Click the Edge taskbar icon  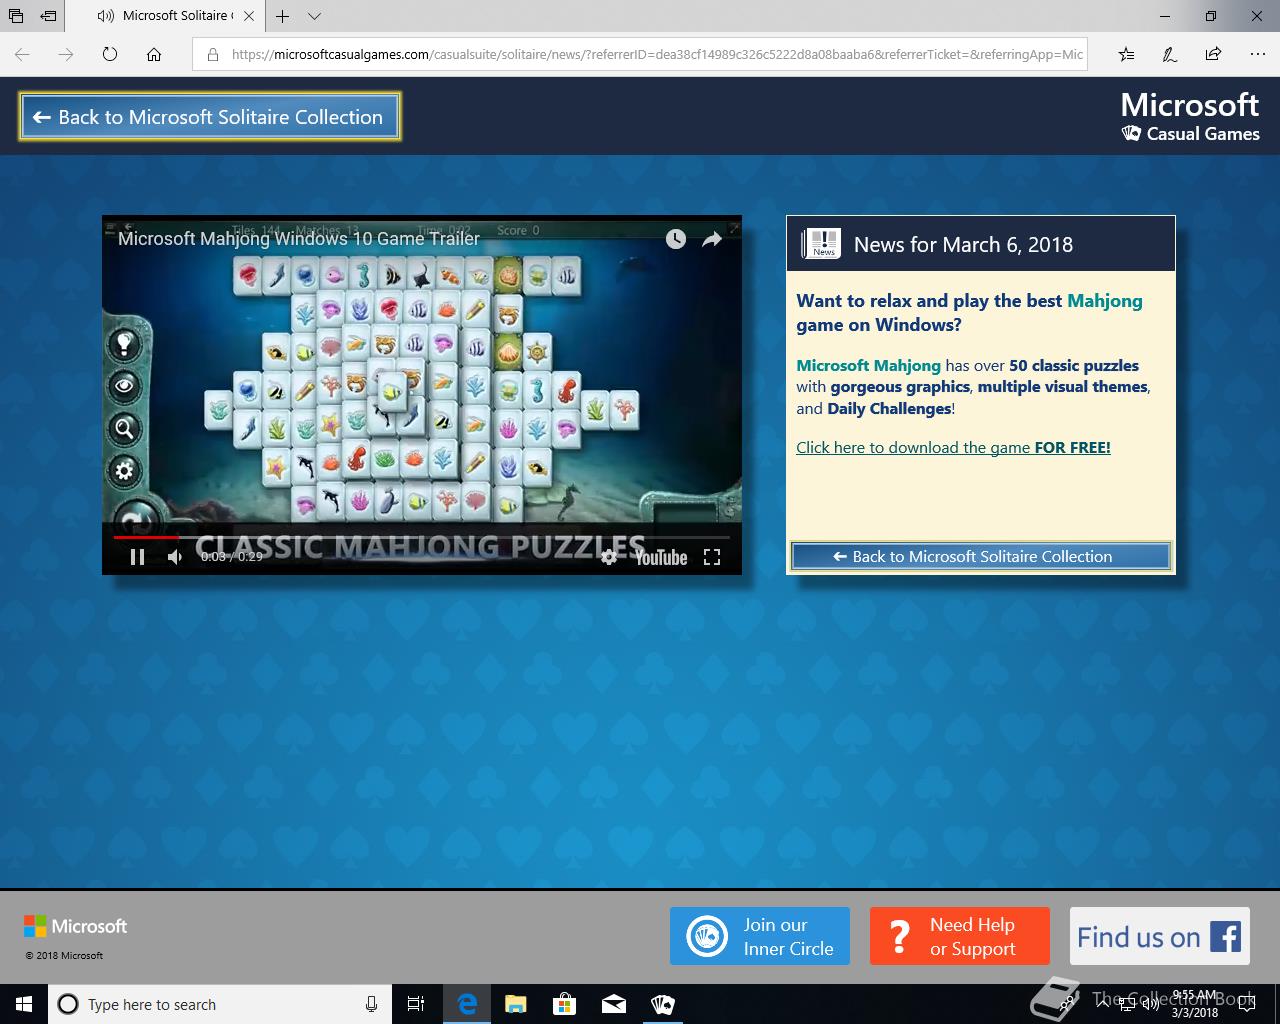pyautogui.click(x=466, y=1004)
